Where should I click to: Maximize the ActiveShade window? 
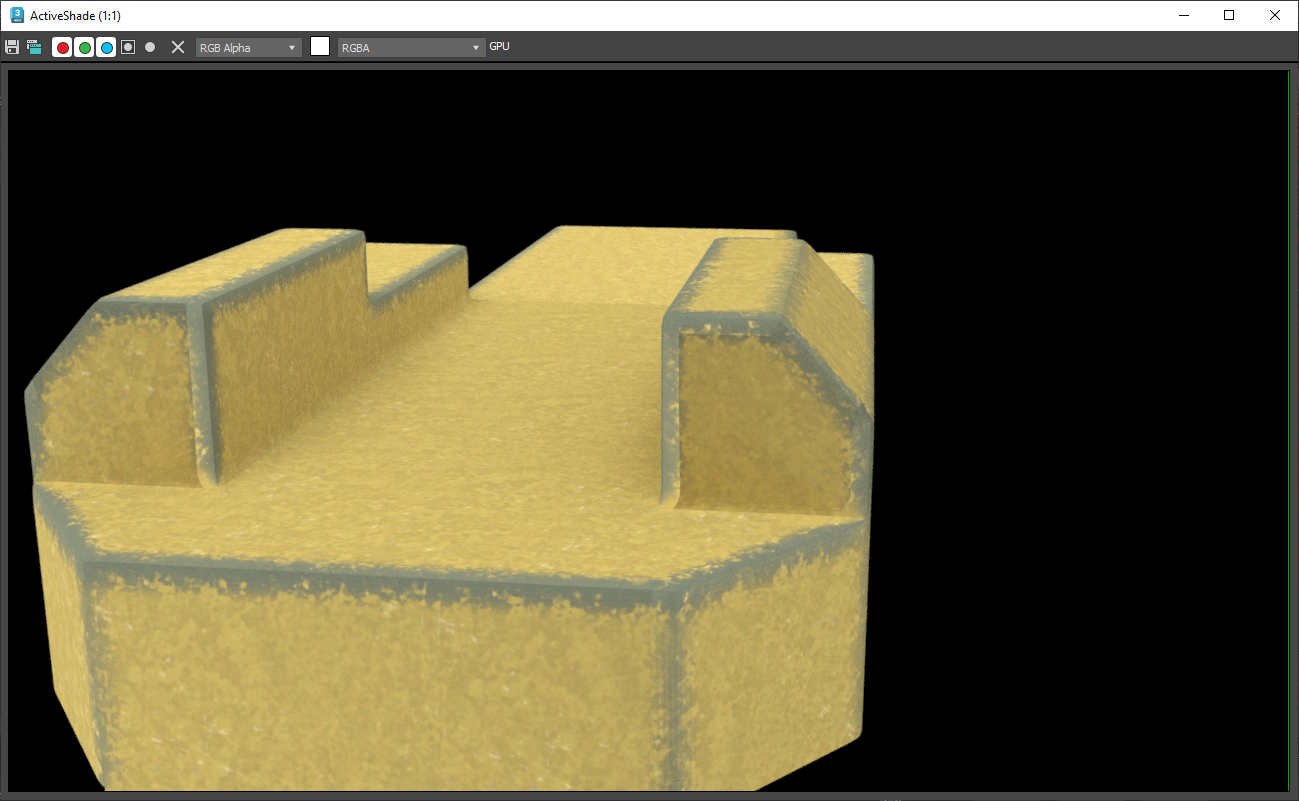coord(1229,15)
